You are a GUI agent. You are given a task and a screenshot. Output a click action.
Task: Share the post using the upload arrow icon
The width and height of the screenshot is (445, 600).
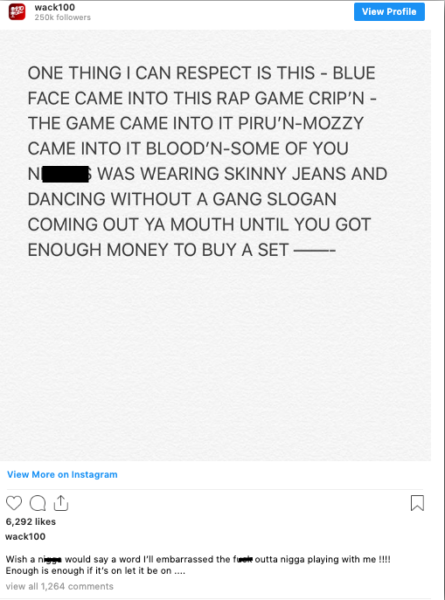(x=61, y=503)
